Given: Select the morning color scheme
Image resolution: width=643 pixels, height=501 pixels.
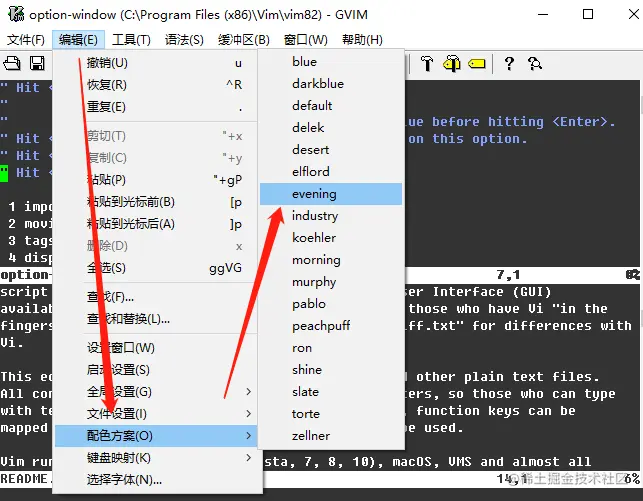Looking at the screenshot, I should coord(331,260).
